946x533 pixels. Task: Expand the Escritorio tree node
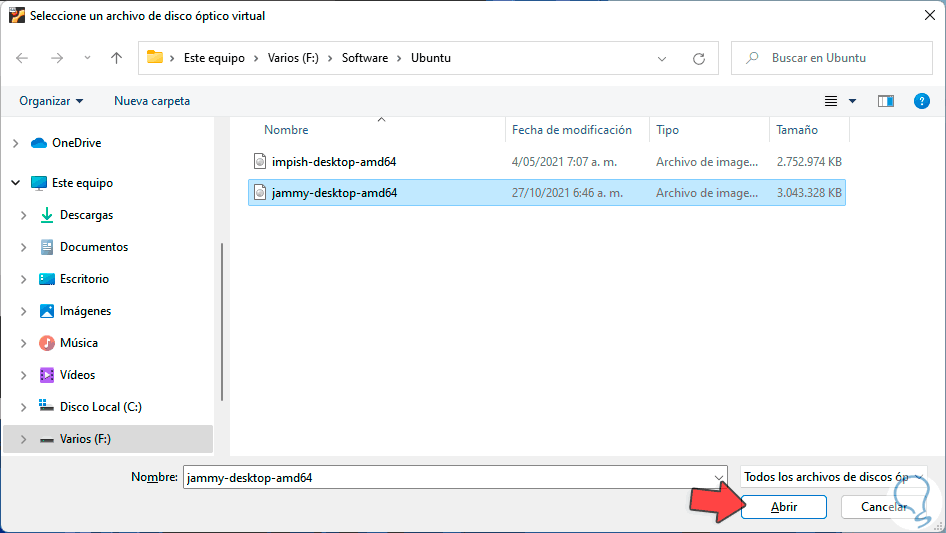(x=24, y=279)
